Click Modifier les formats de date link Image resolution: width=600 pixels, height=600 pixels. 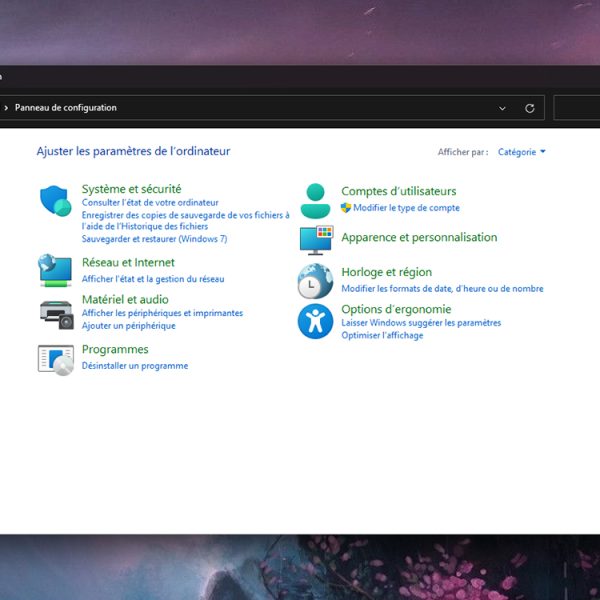tap(442, 289)
